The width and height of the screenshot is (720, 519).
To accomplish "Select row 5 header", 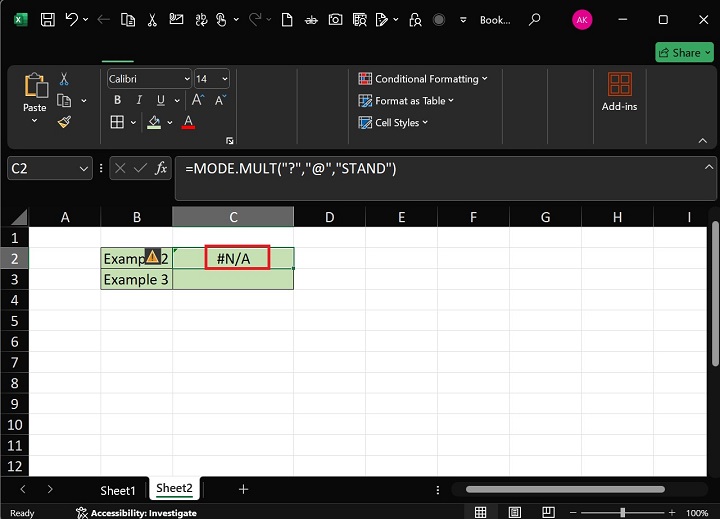I will pyautogui.click(x=15, y=321).
